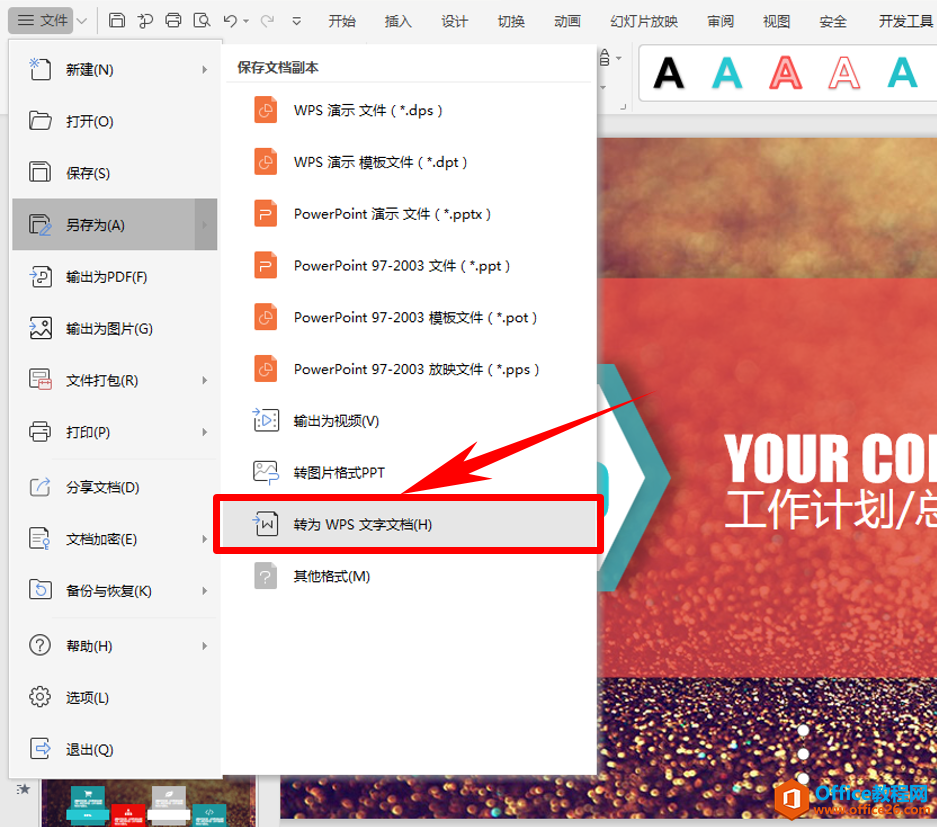Expand the 文档加密(E) submenu arrow
Image resolution: width=937 pixels, height=827 pixels.
click(204, 539)
